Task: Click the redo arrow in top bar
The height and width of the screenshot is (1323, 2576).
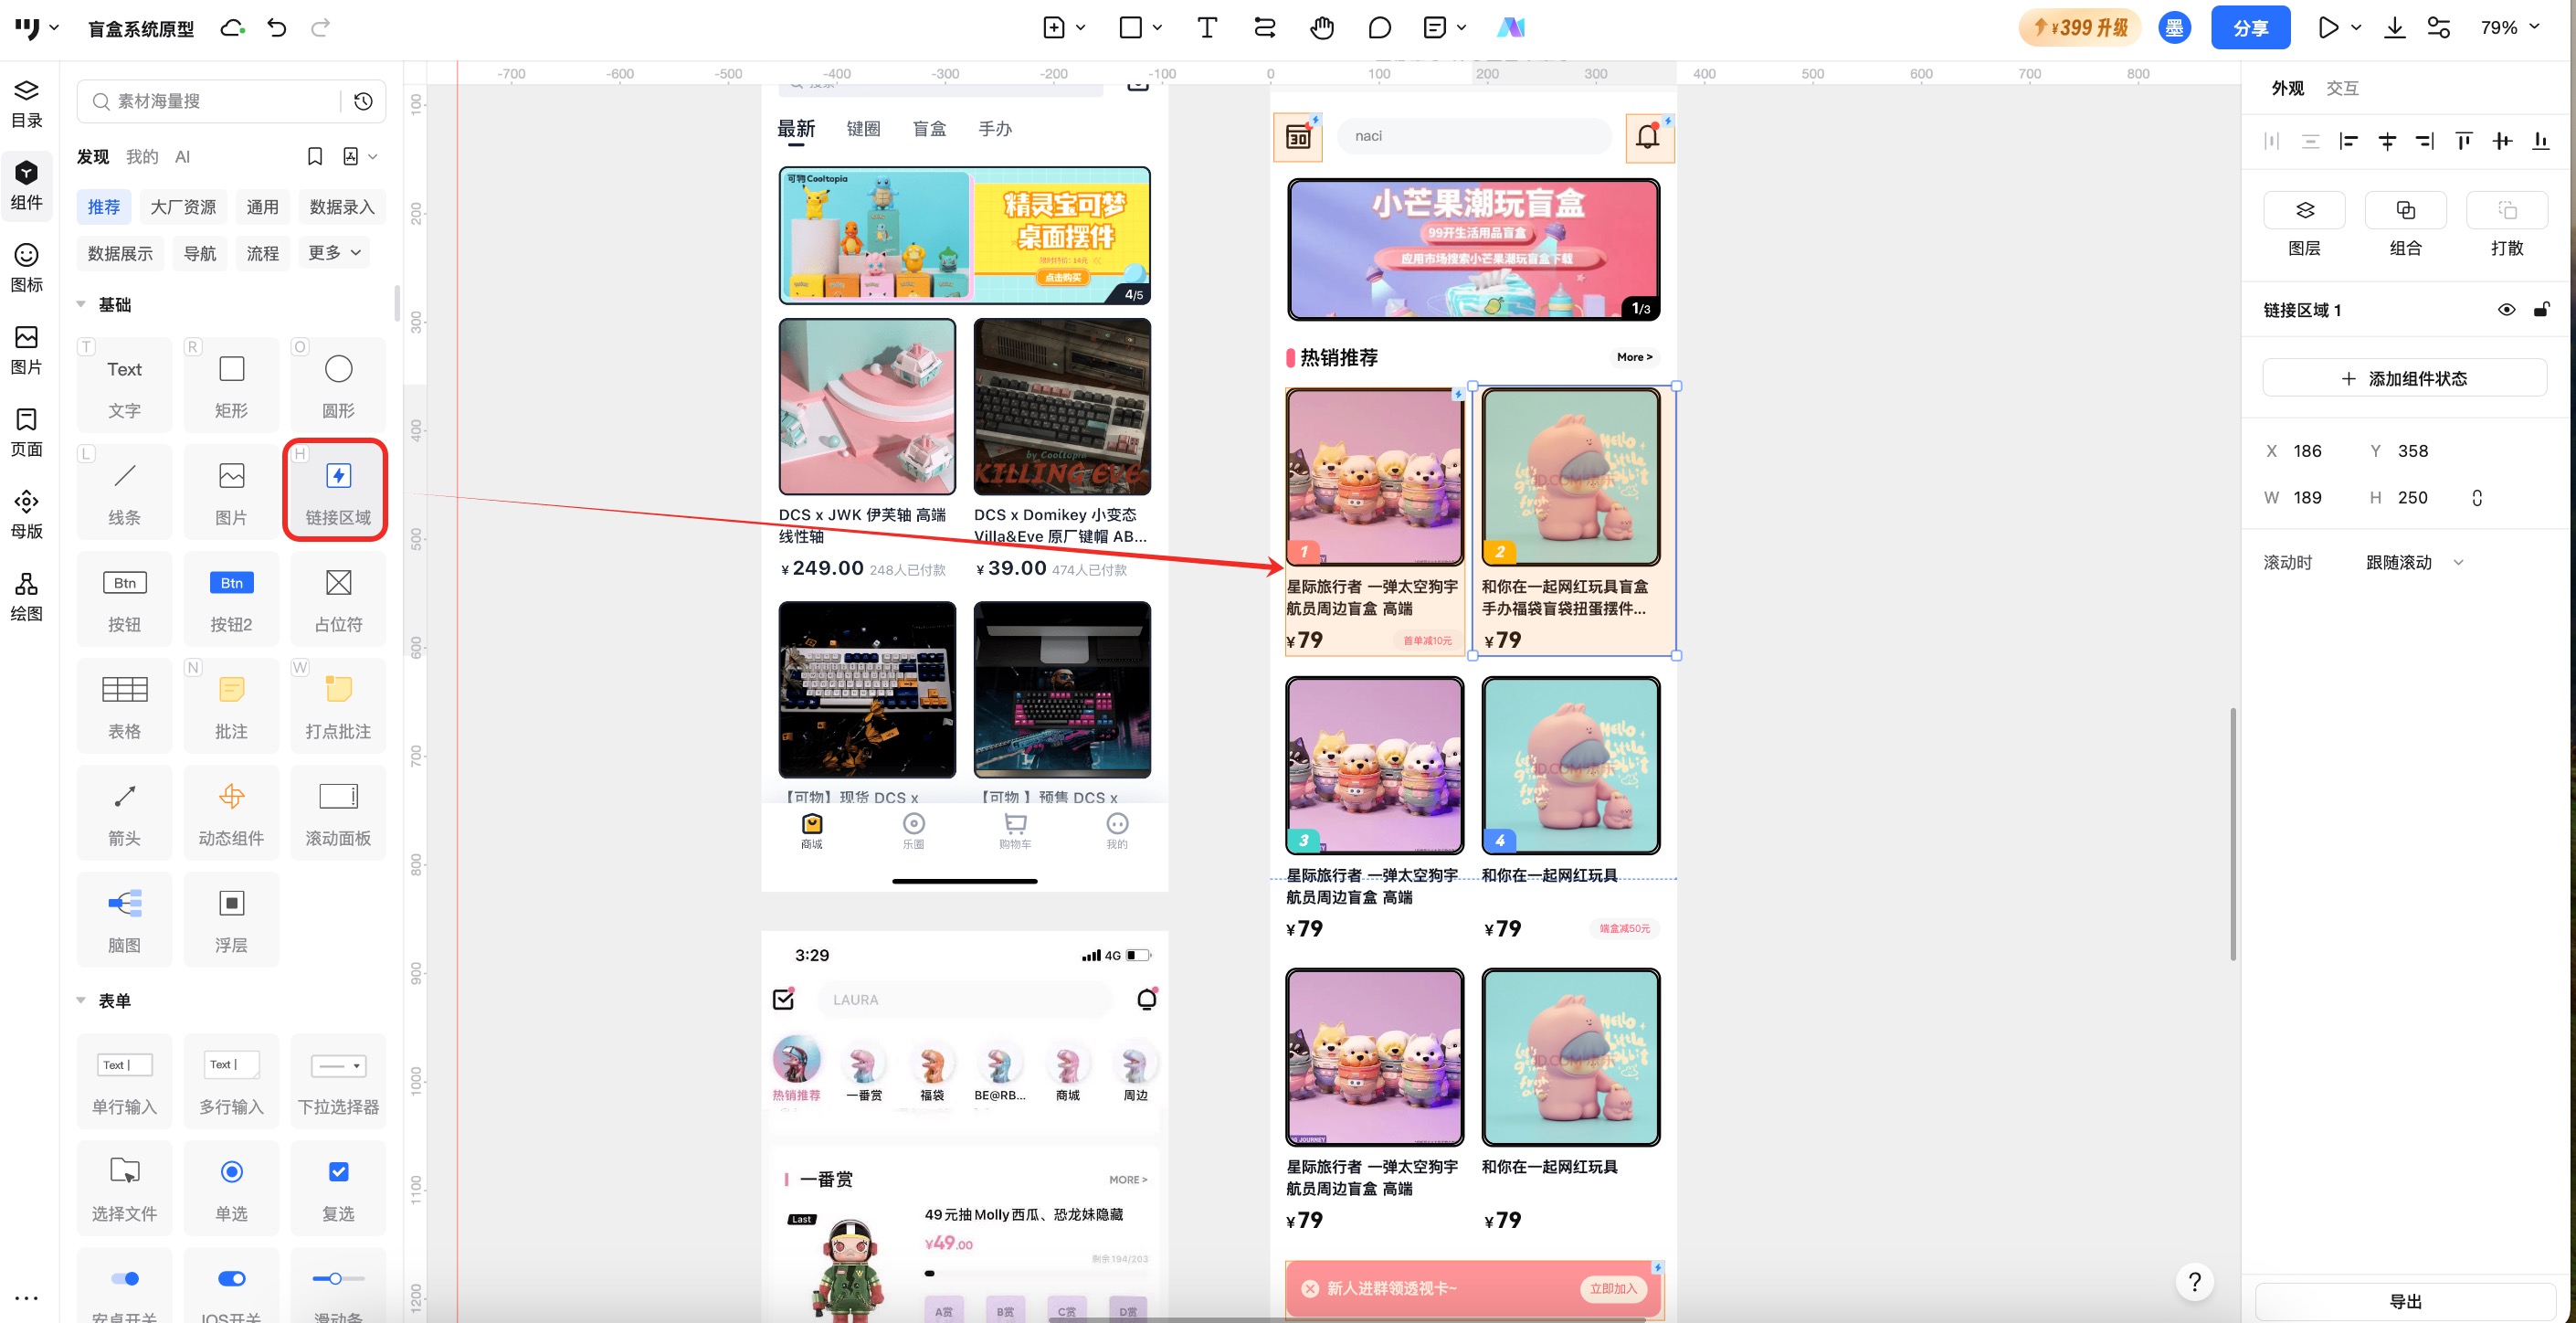Action: click(x=320, y=28)
